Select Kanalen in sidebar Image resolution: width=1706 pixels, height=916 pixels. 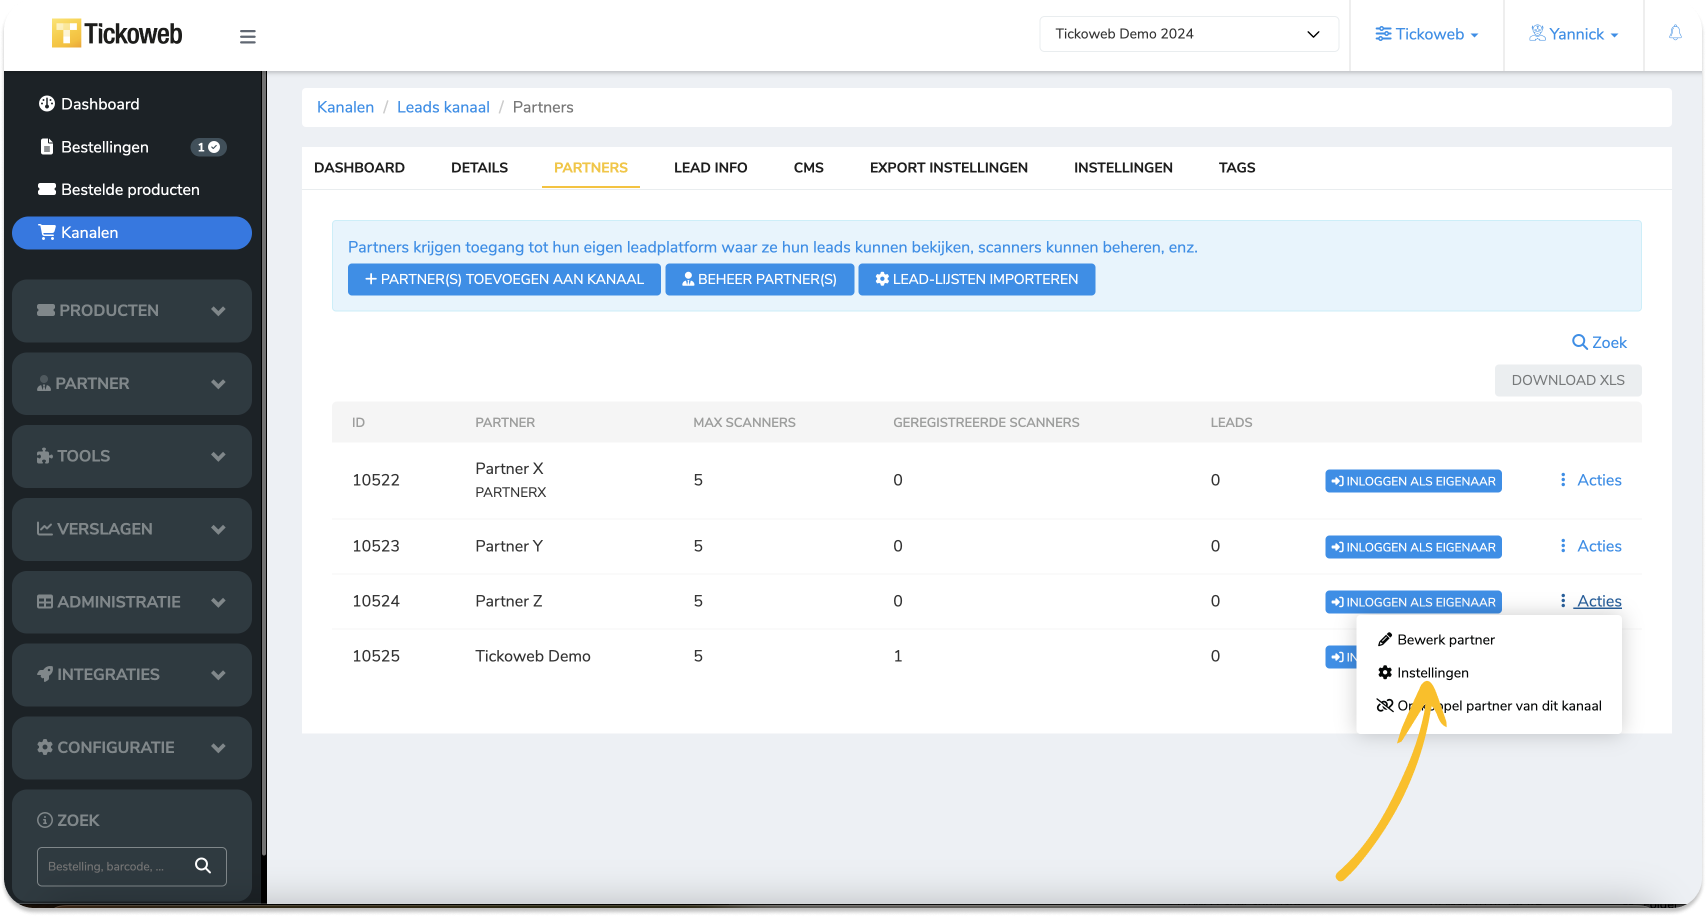coord(132,233)
